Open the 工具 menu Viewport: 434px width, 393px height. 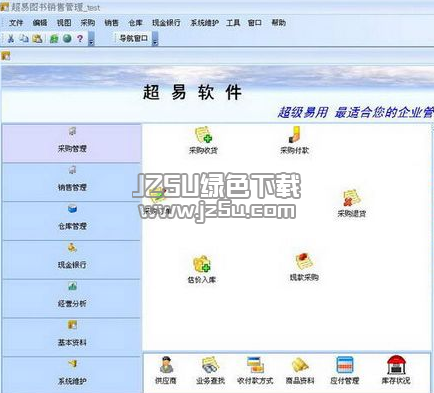point(233,23)
